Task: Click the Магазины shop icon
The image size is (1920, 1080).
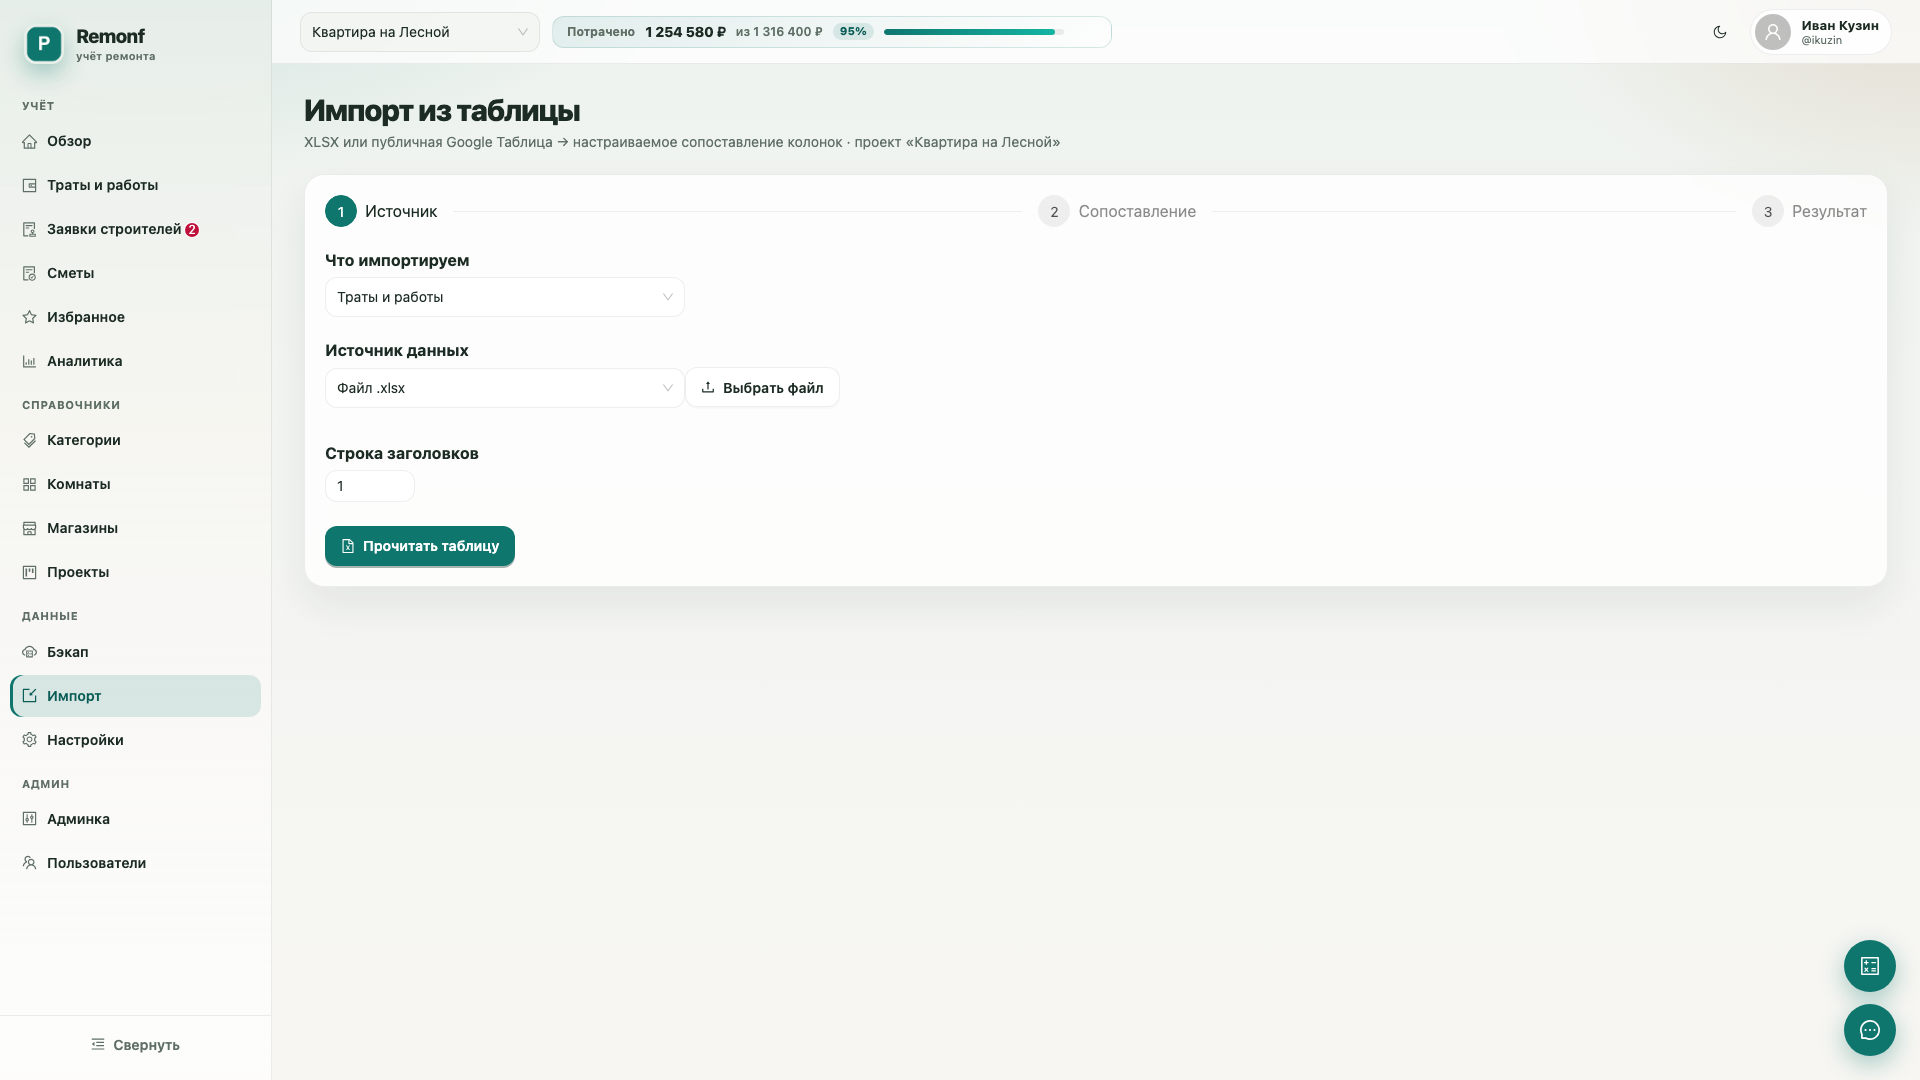Action: click(30, 529)
